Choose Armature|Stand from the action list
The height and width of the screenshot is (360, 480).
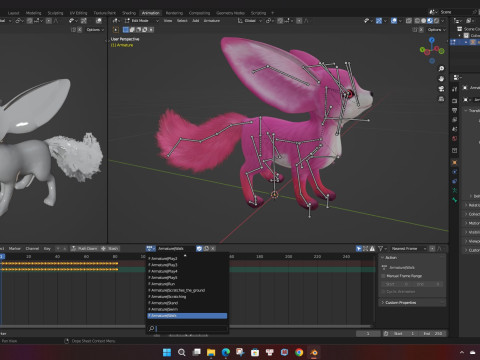pyautogui.click(x=187, y=303)
